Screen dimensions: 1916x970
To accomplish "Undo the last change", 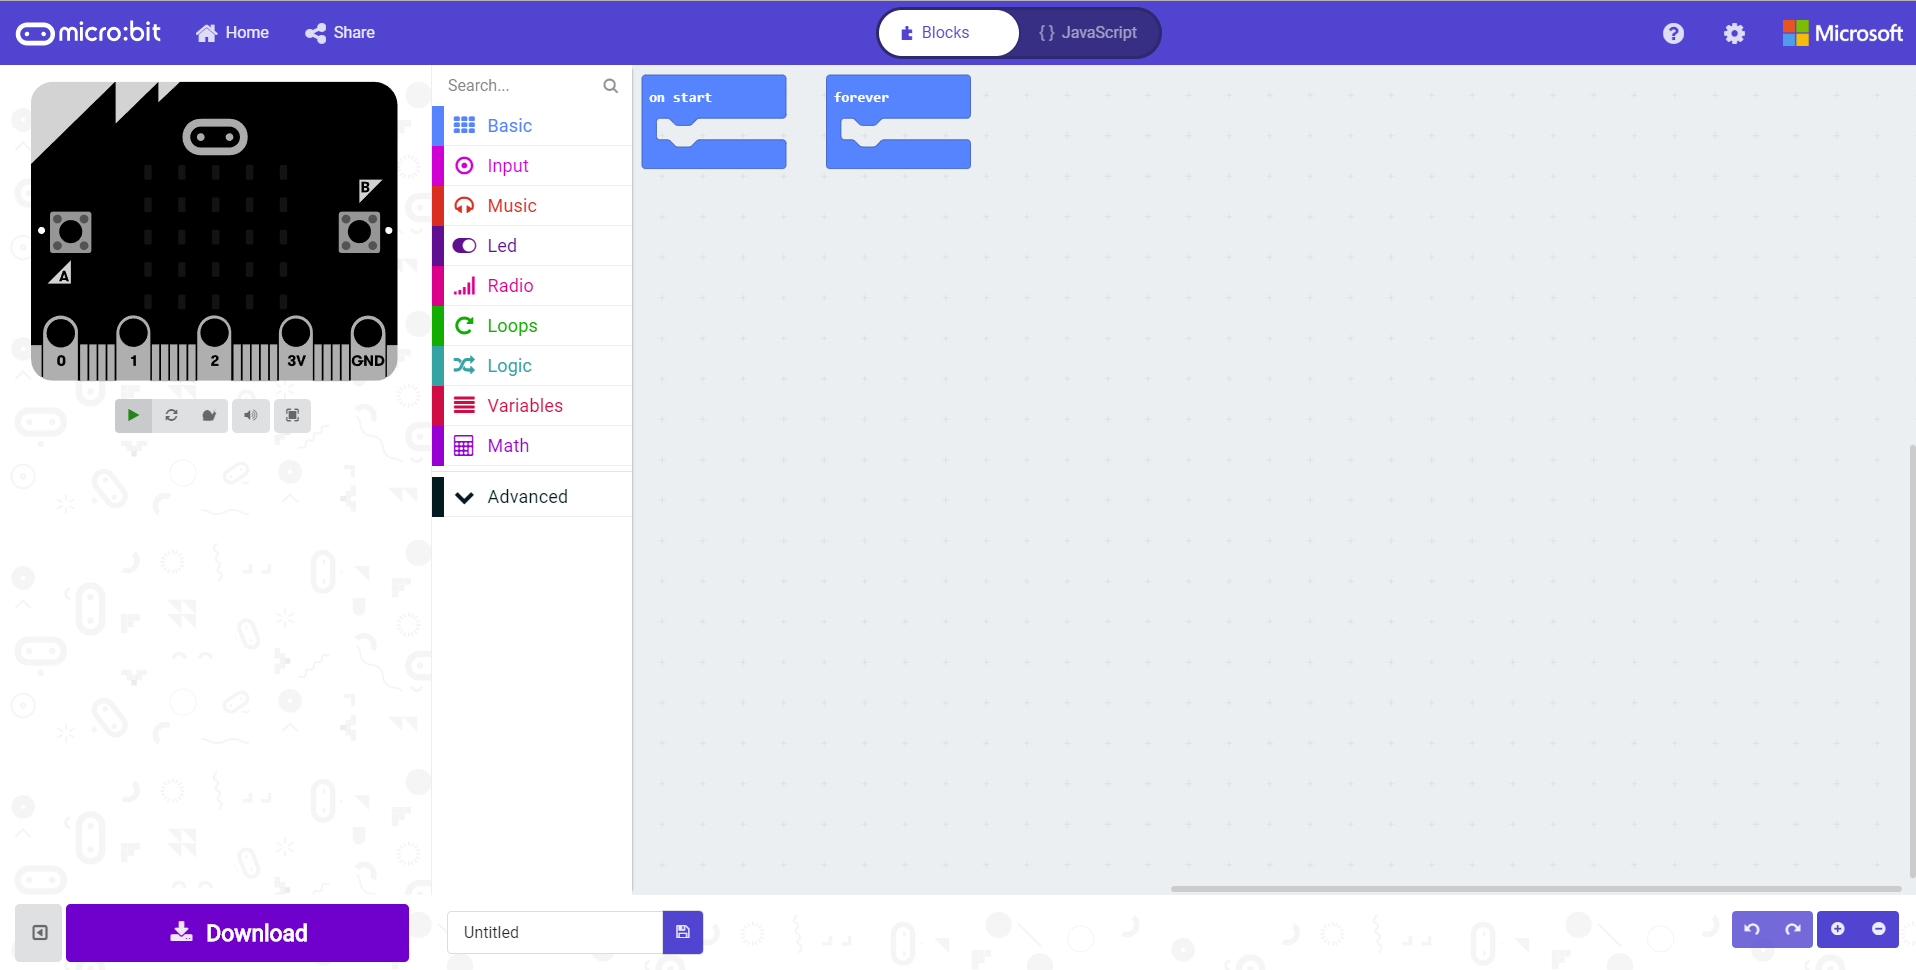I will click(x=1752, y=929).
